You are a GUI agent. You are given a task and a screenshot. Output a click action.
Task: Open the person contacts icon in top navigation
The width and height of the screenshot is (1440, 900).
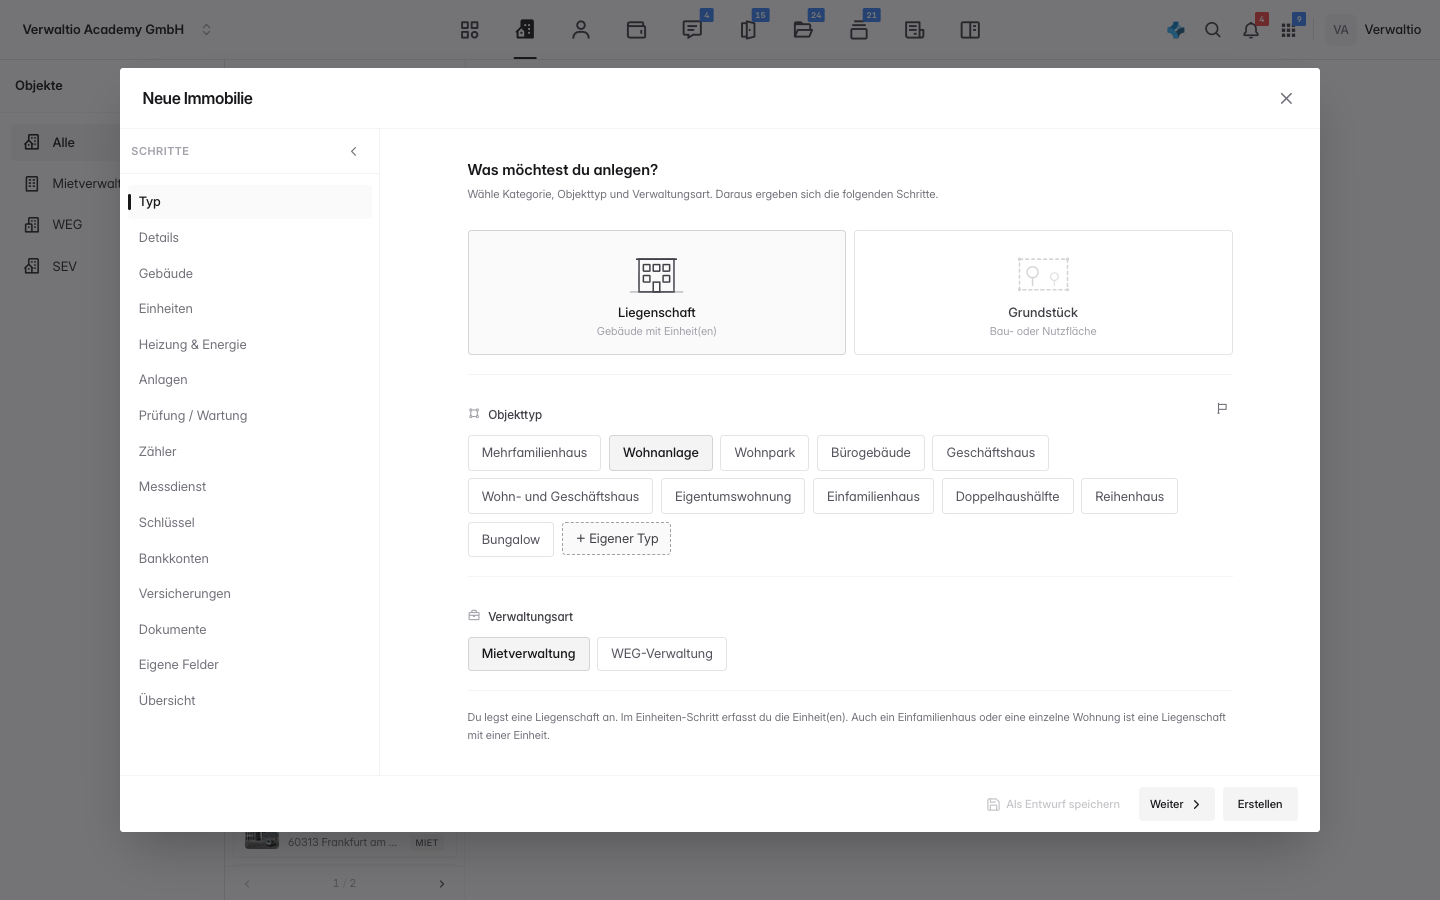pos(581,30)
